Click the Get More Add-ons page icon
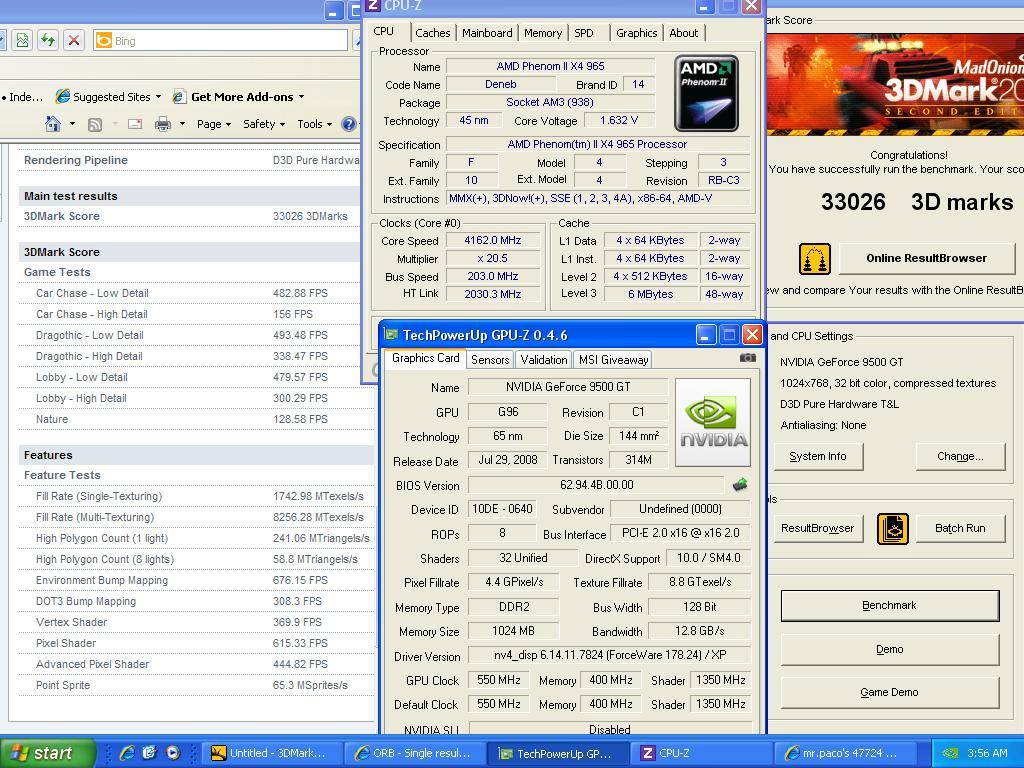The image size is (1024, 768). [179, 97]
